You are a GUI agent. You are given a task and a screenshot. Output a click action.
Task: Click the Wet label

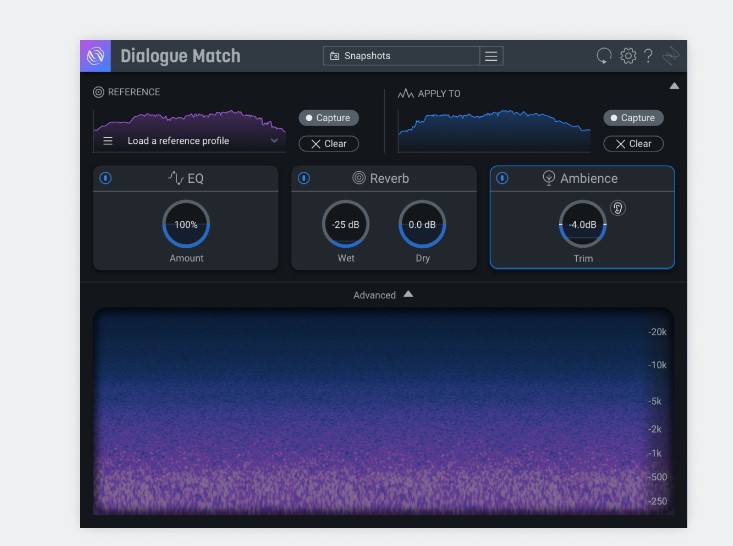(x=346, y=258)
